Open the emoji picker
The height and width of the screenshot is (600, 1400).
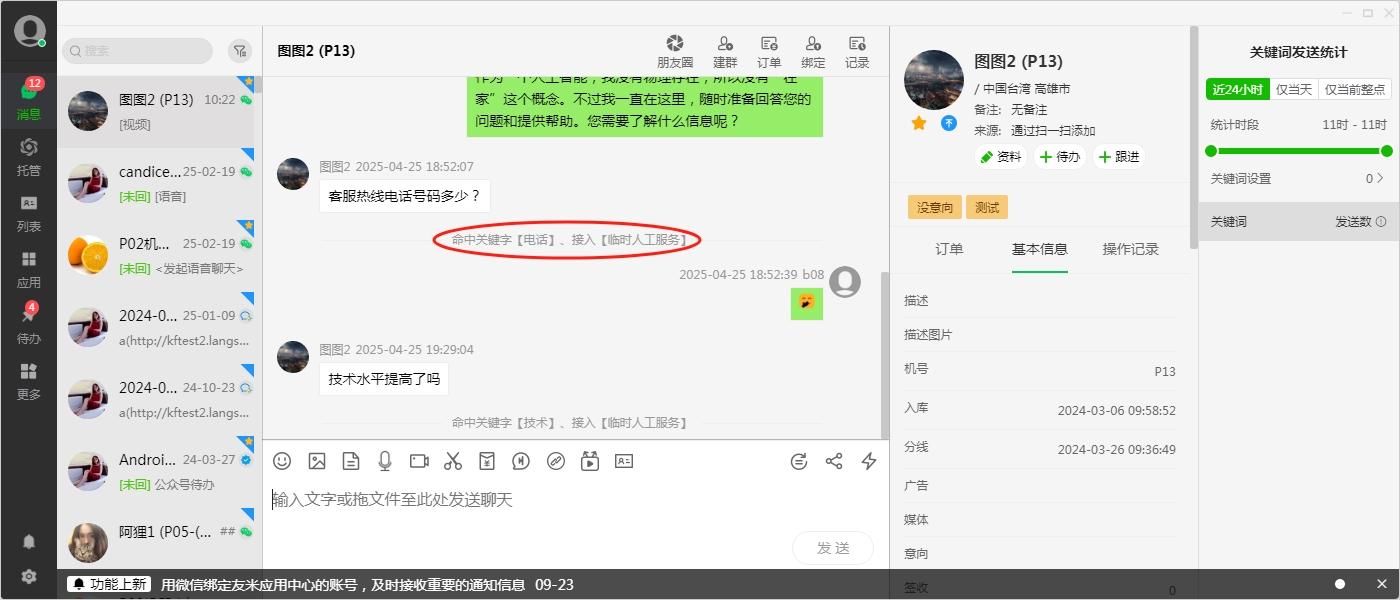[x=281, y=461]
